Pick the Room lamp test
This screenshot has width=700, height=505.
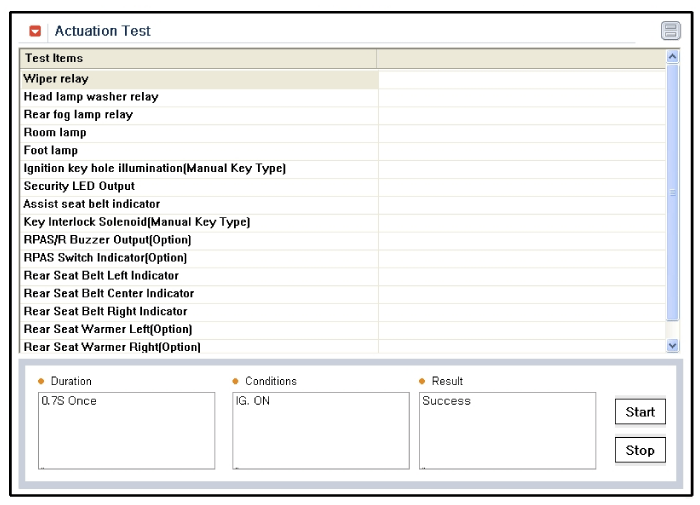click(55, 133)
